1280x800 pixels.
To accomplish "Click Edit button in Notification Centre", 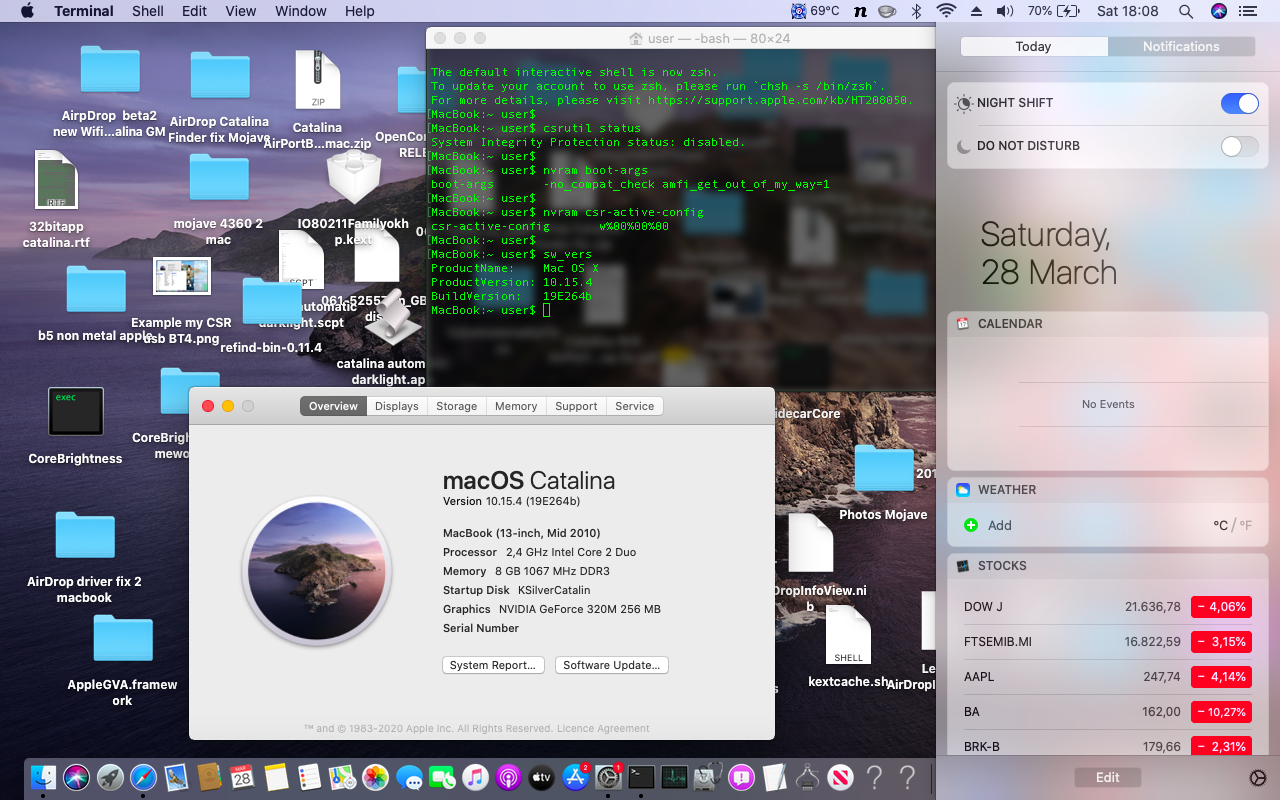I will (x=1107, y=778).
